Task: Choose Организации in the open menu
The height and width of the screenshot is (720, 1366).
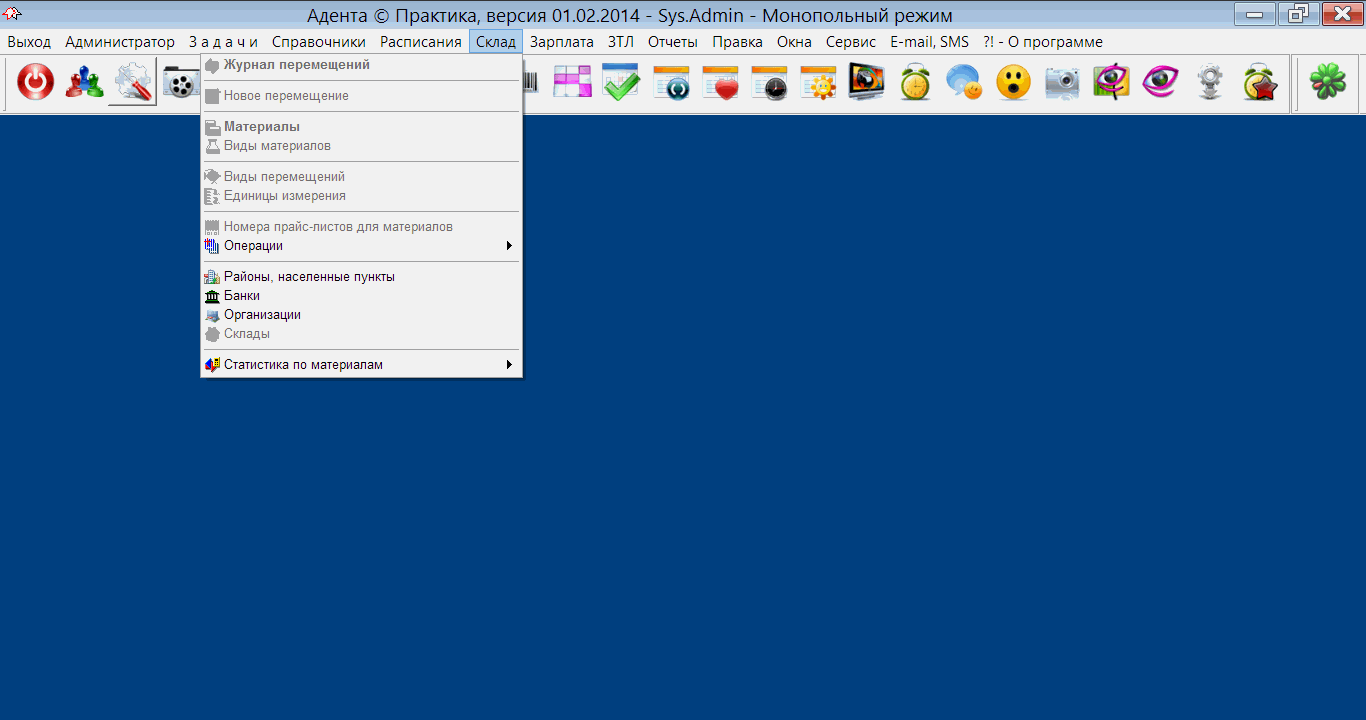Action: tap(262, 315)
